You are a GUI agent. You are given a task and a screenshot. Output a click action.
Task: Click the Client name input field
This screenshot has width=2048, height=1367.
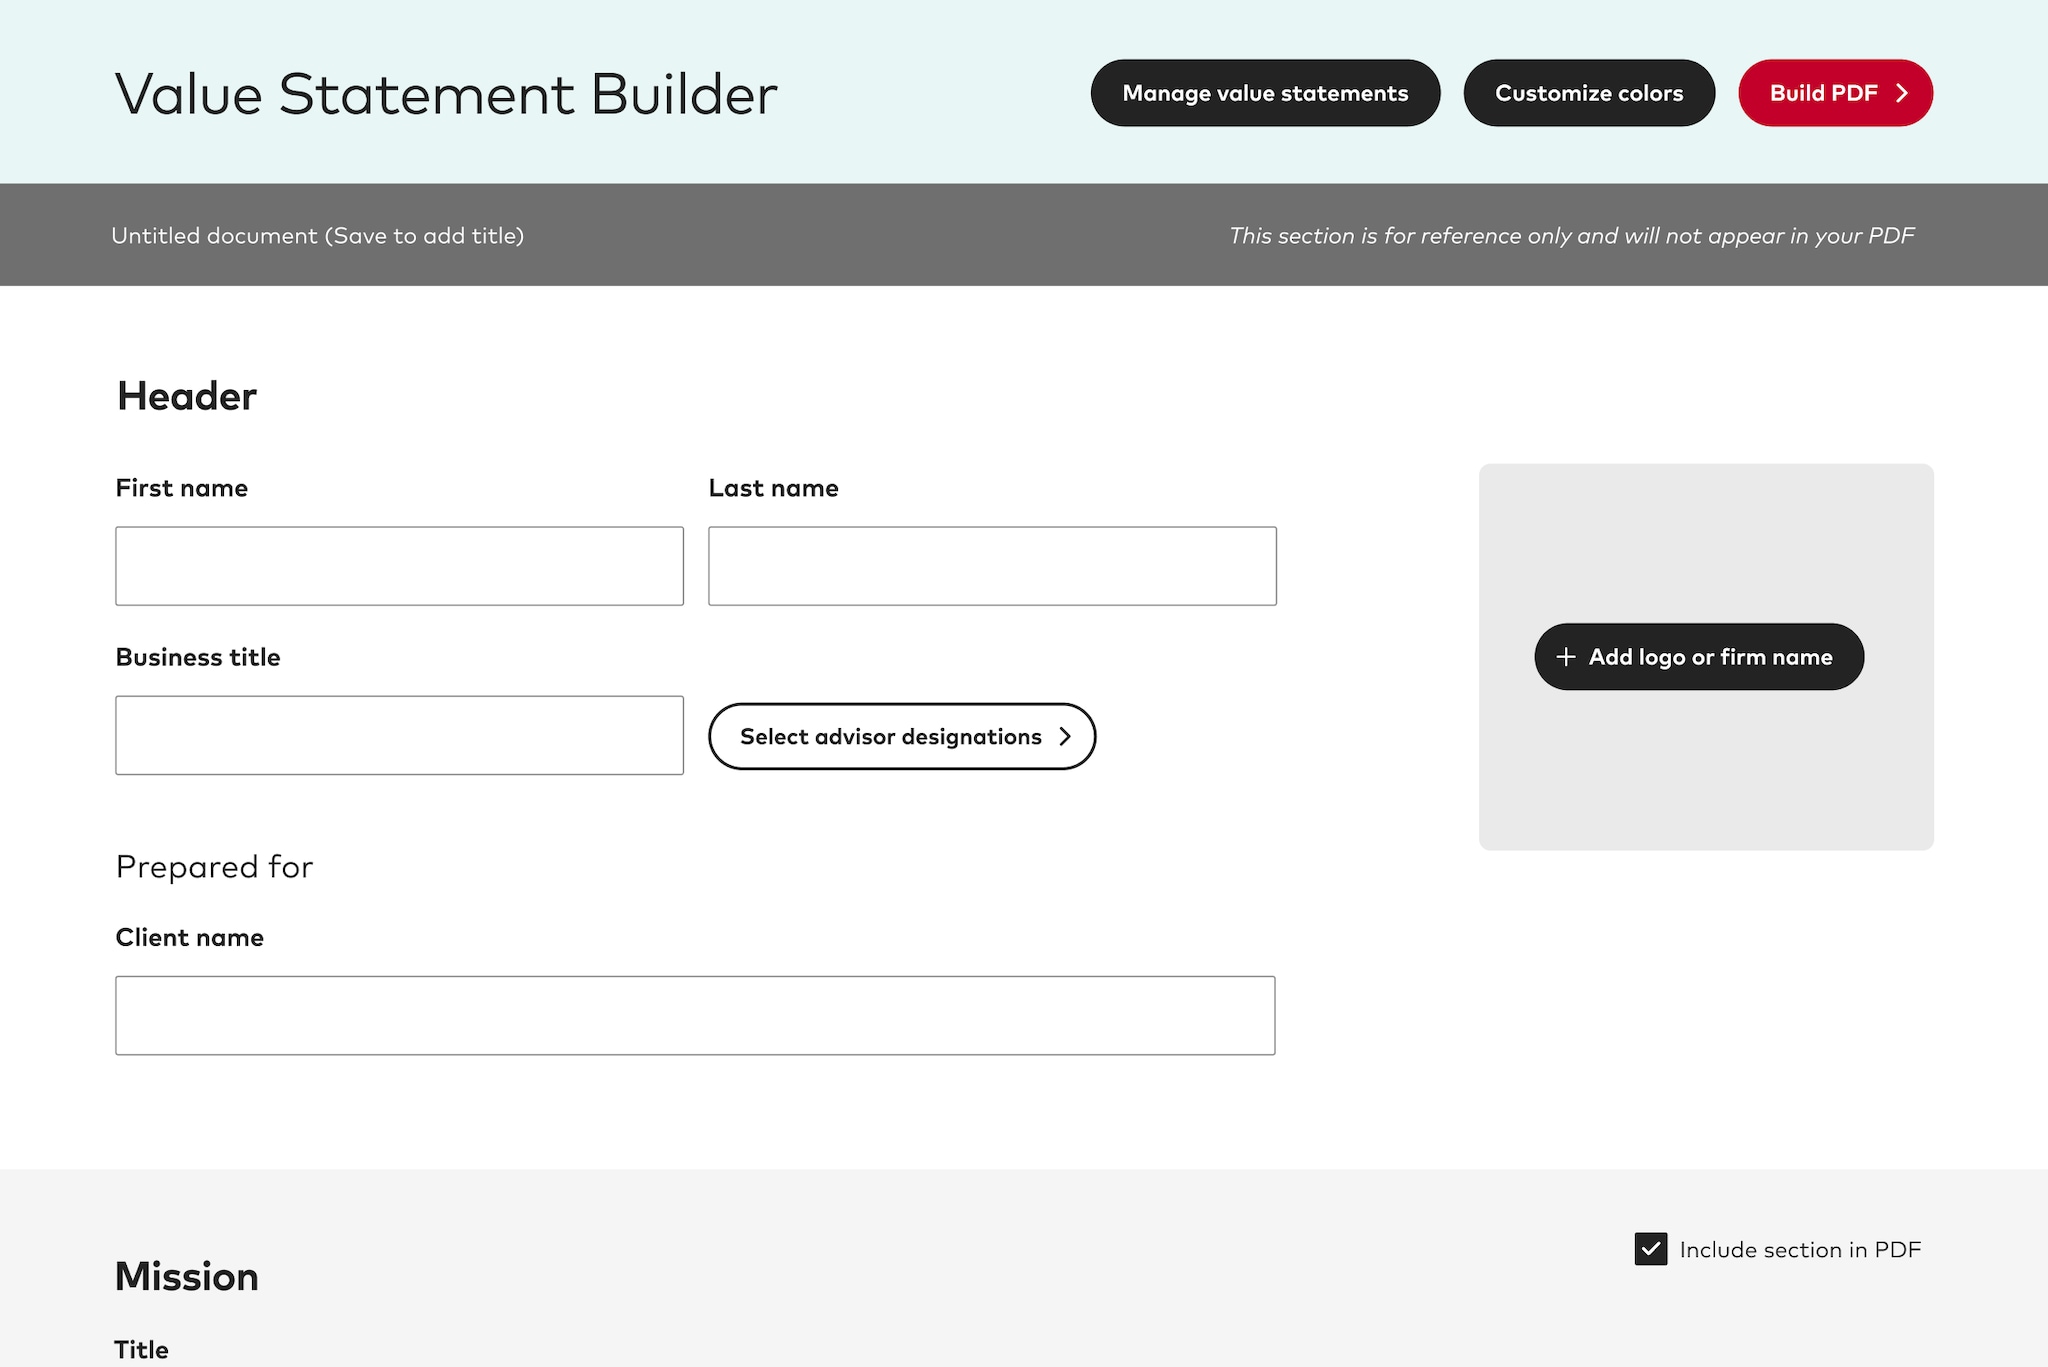point(695,1015)
